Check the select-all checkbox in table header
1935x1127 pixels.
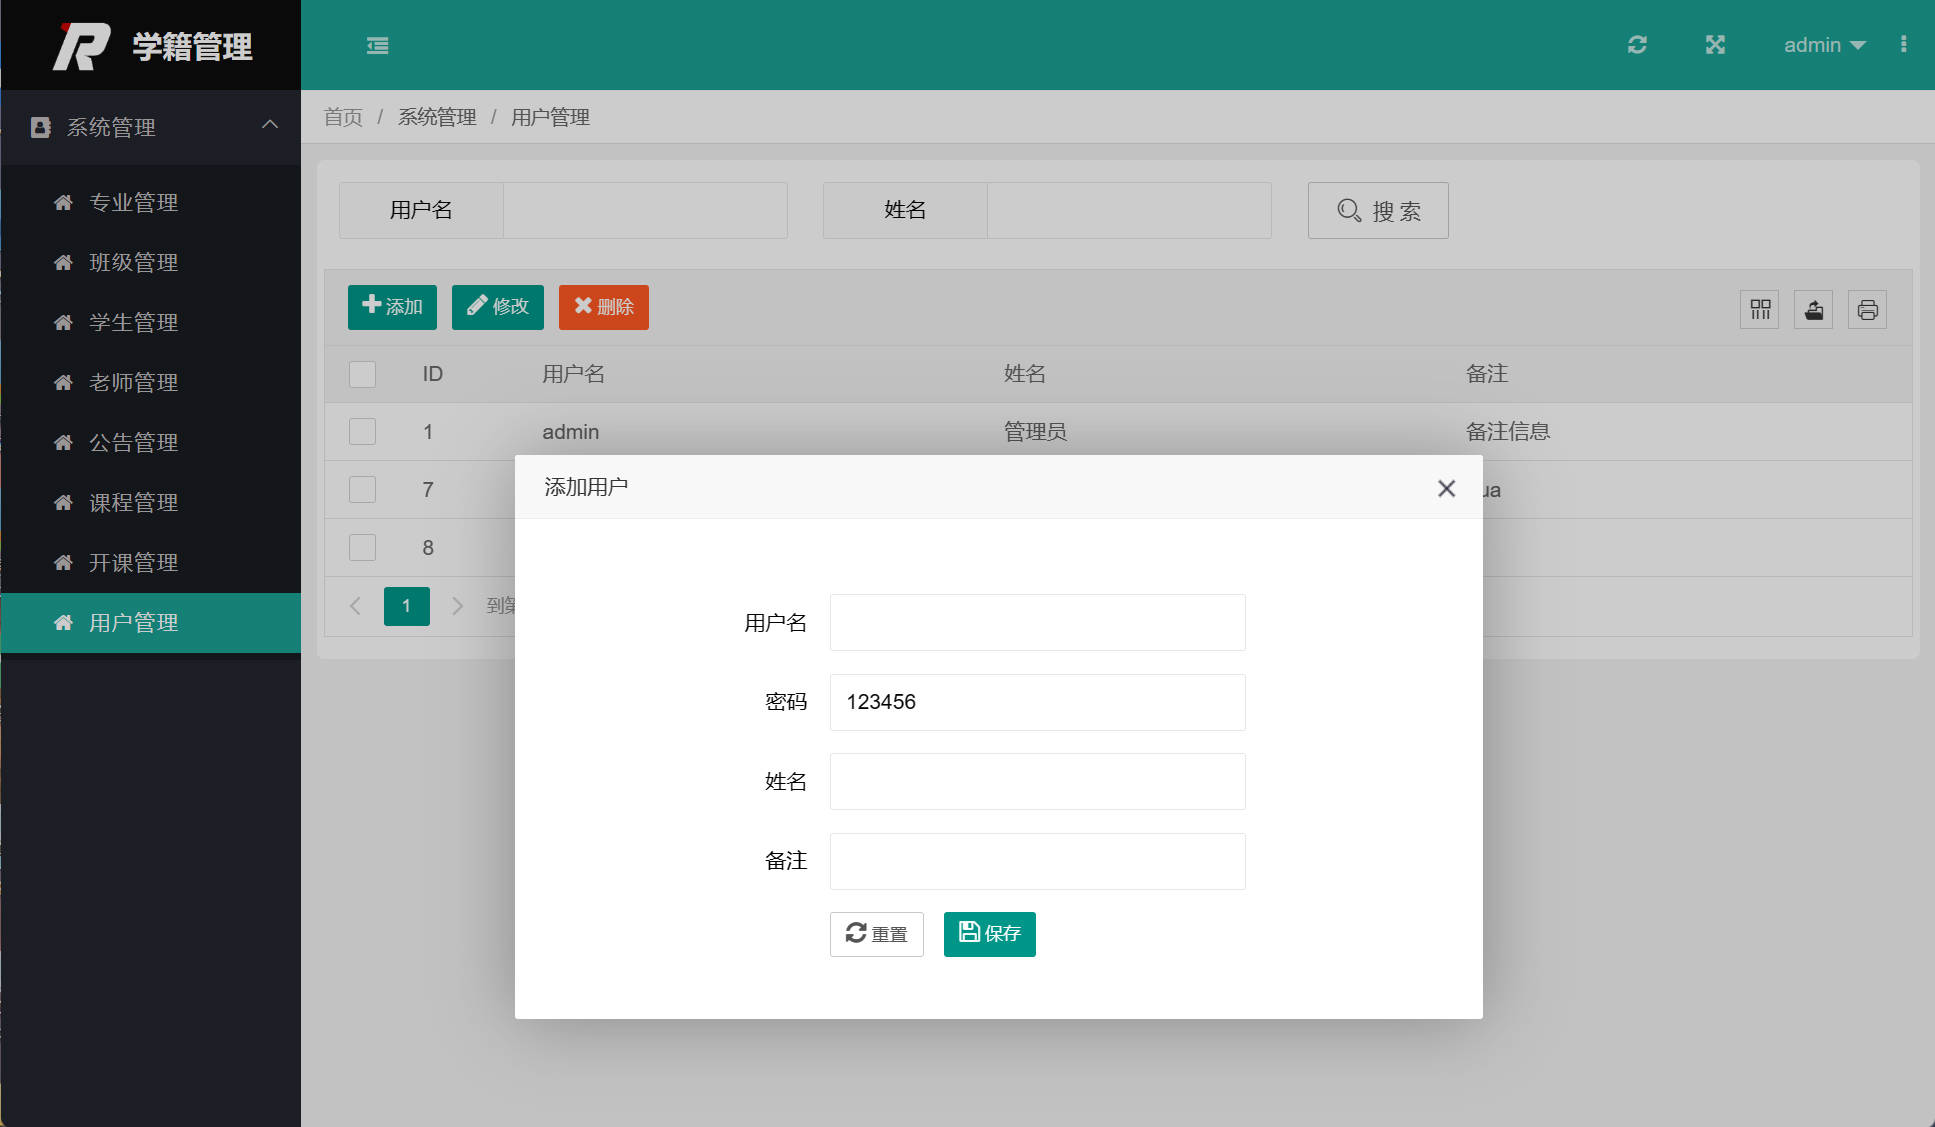pos(362,373)
